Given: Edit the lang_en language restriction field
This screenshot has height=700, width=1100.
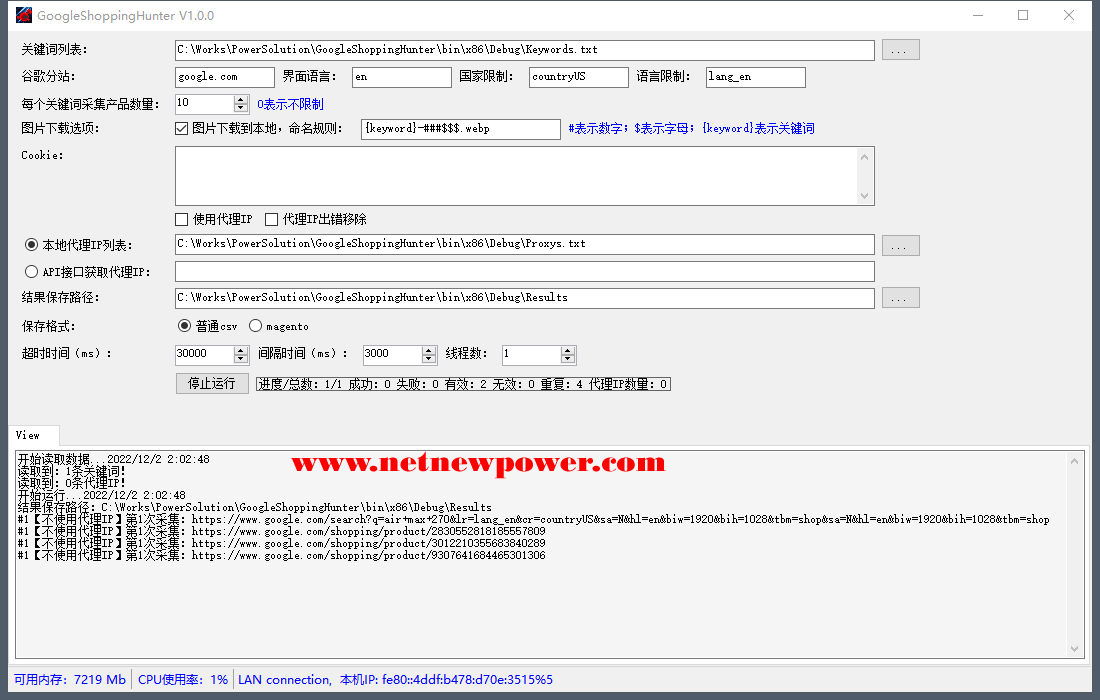Looking at the screenshot, I should tap(756, 77).
